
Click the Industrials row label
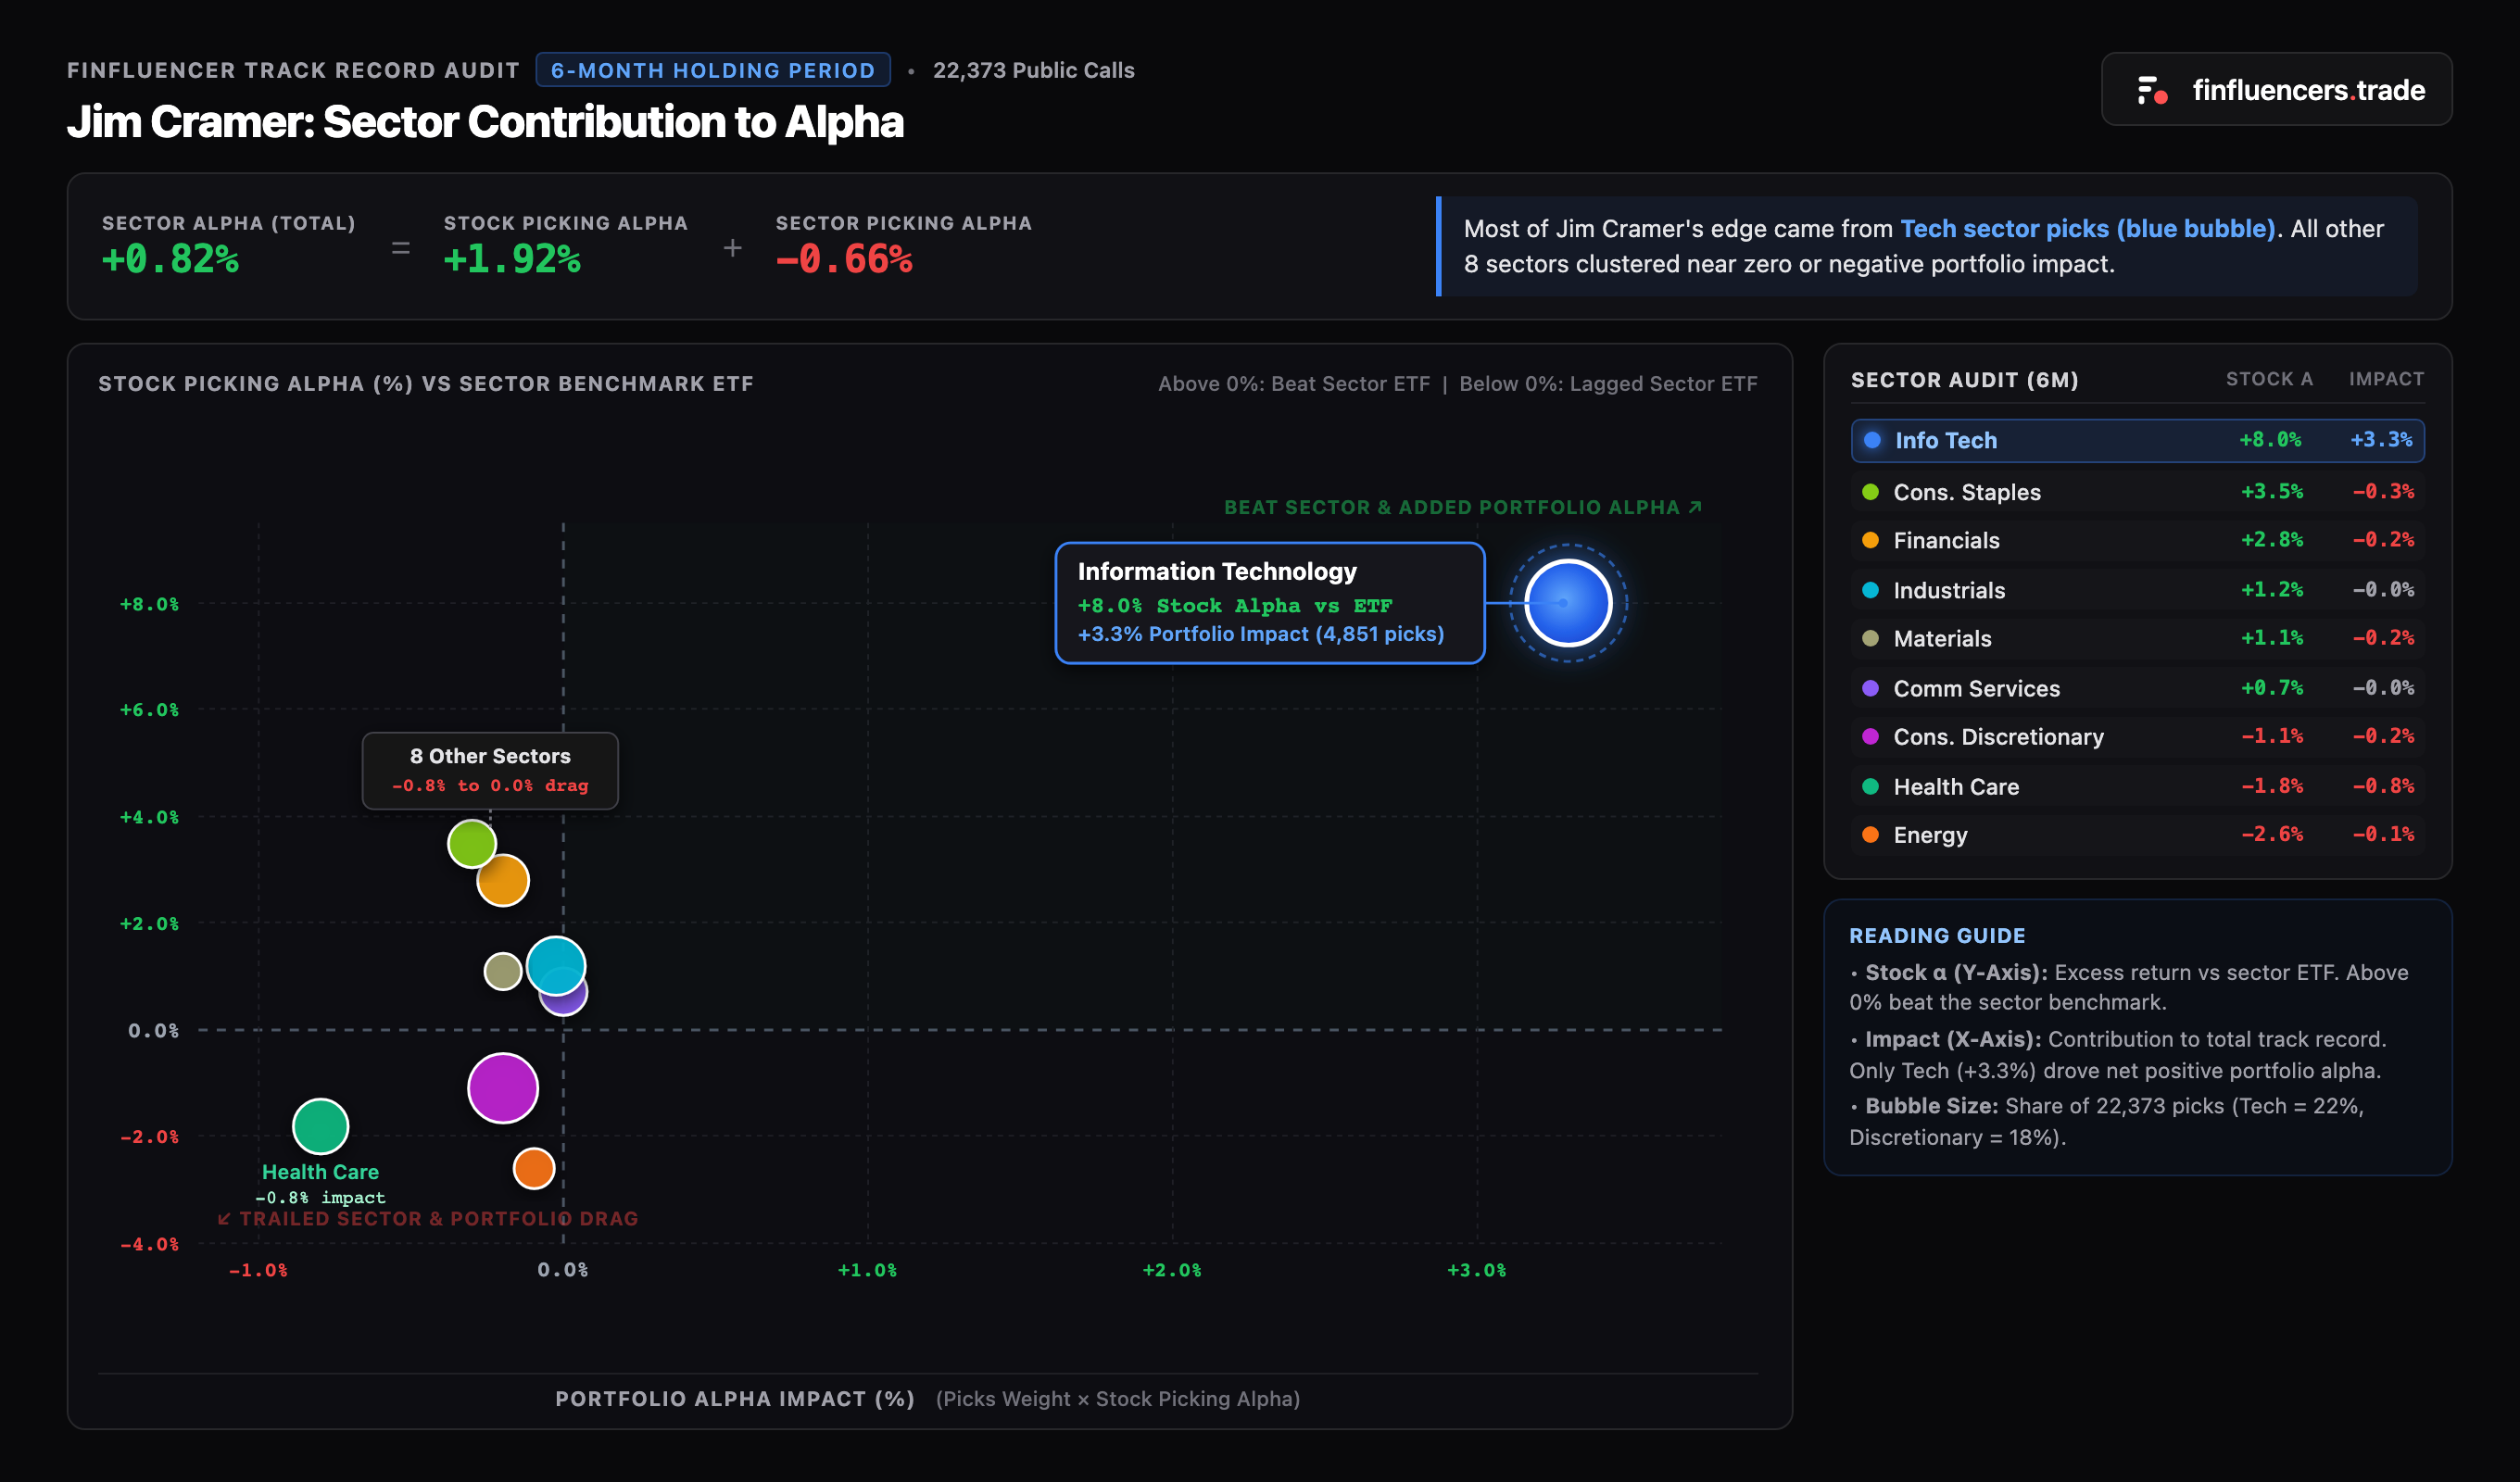click(1949, 590)
